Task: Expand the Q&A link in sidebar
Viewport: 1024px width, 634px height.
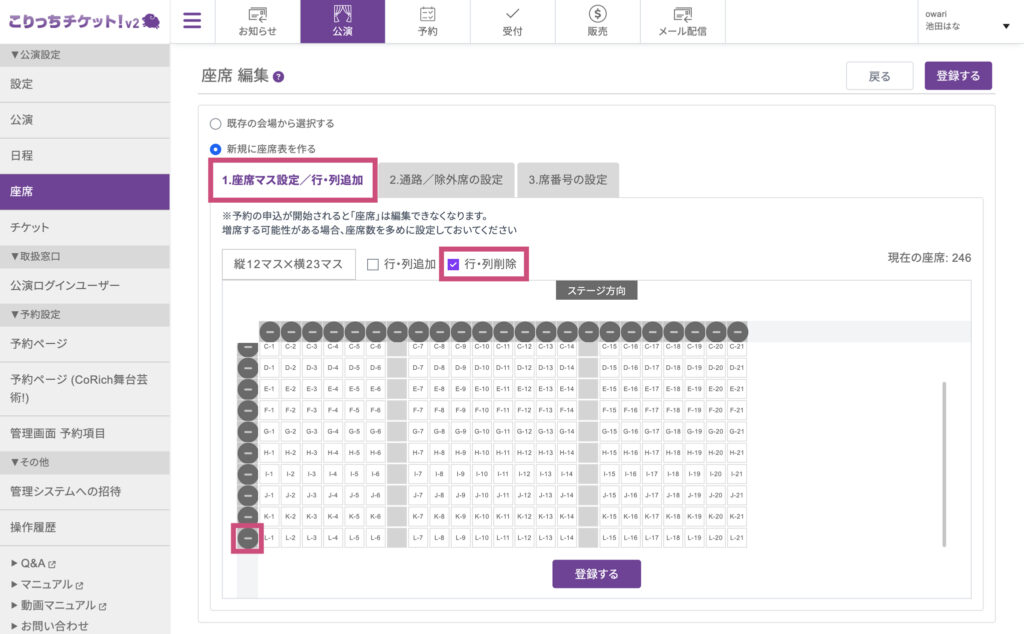Action: 33,563
